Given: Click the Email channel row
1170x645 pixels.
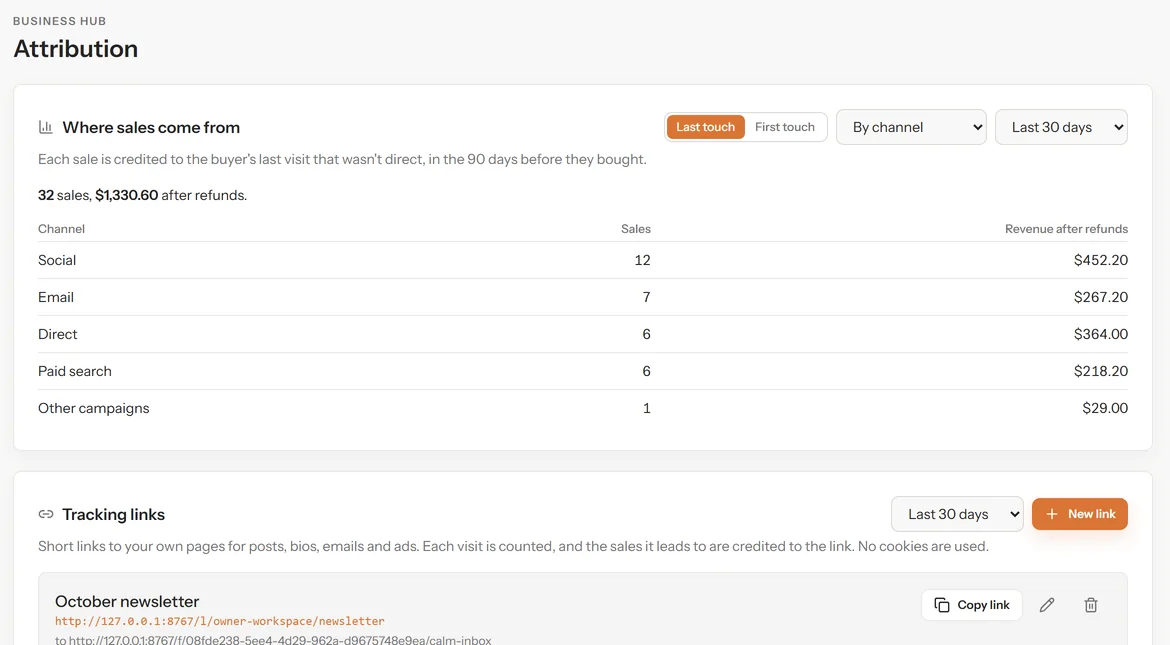Looking at the screenshot, I should [x=583, y=297].
